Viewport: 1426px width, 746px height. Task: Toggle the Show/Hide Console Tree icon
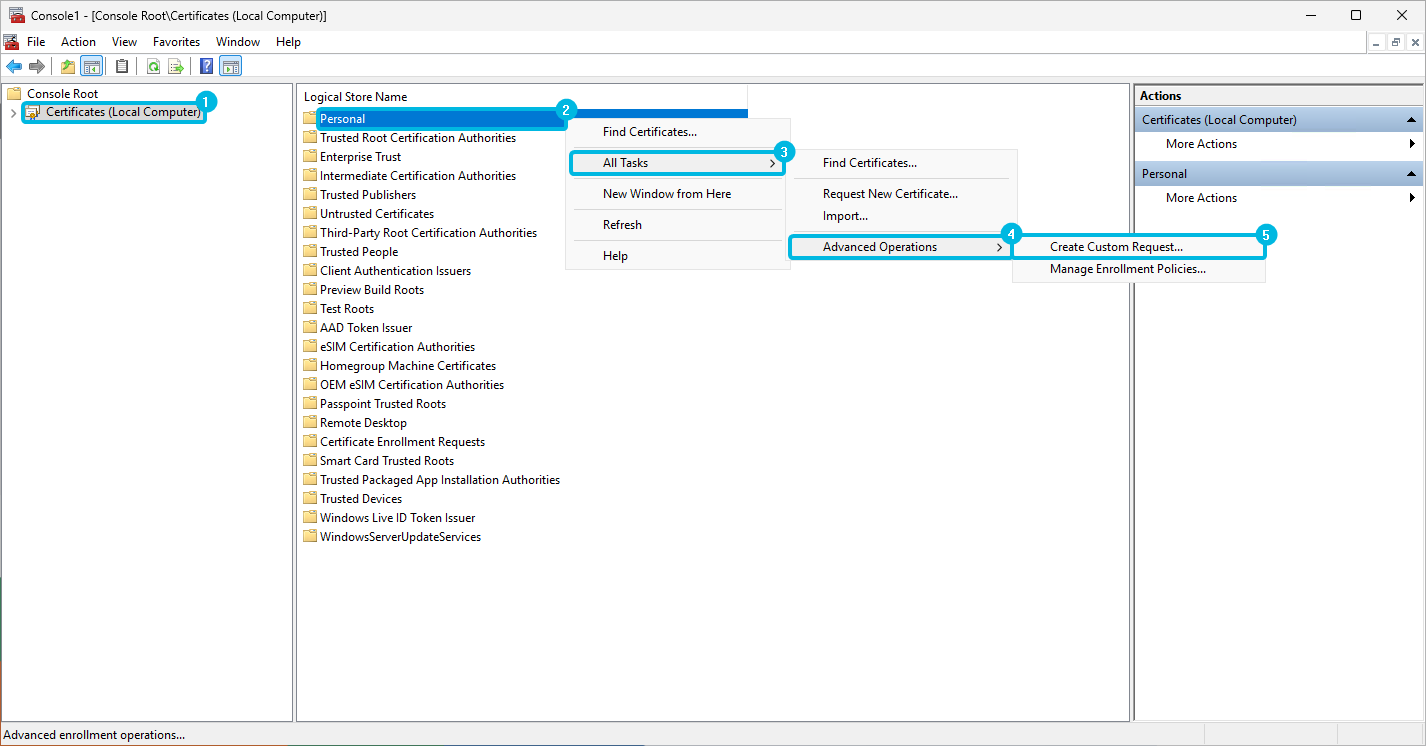point(91,67)
